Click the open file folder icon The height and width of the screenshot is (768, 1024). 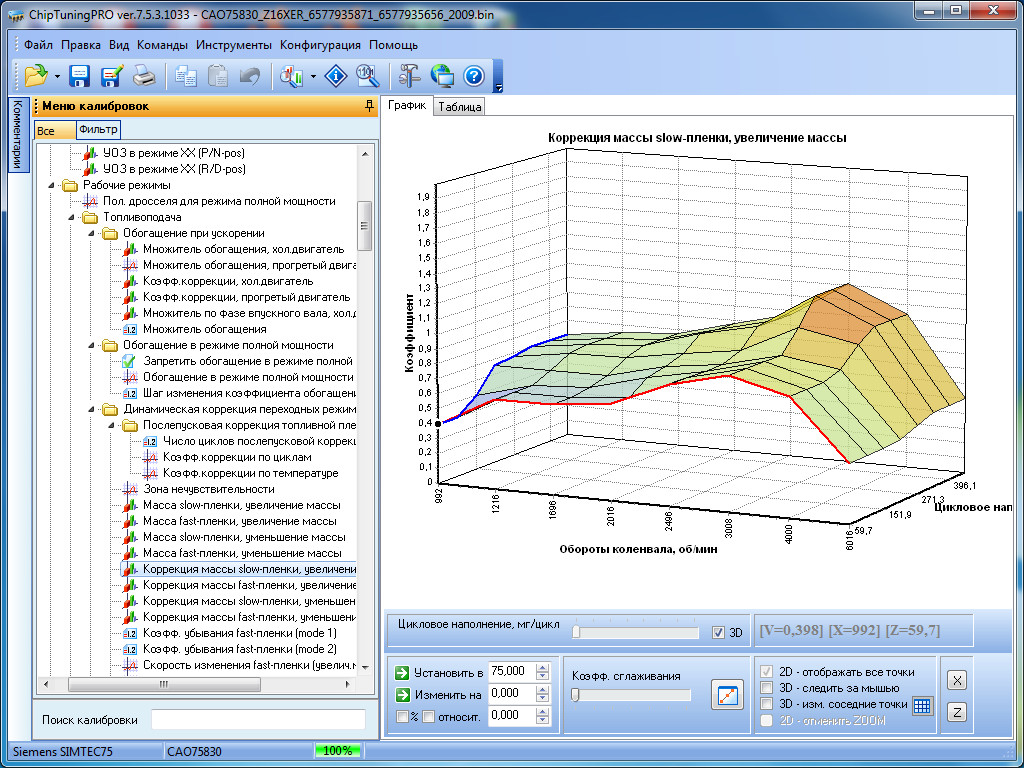coord(36,75)
